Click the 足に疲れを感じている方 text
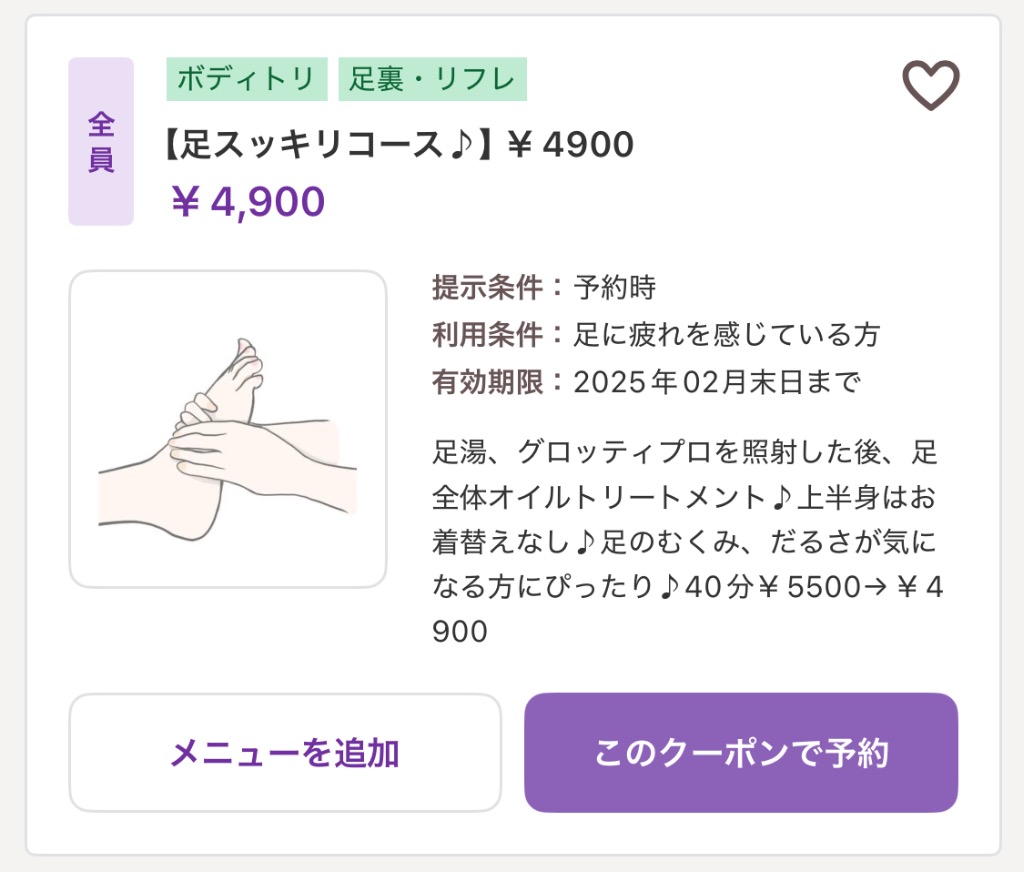Image resolution: width=1024 pixels, height=872 pixels. [x=727, y=335]
